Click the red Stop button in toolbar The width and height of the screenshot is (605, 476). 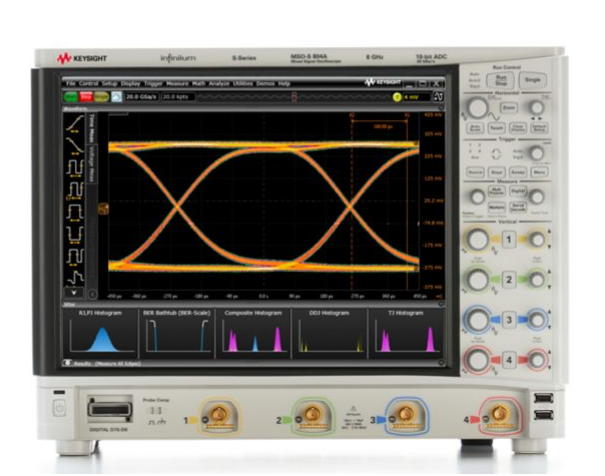pos(87,97)
